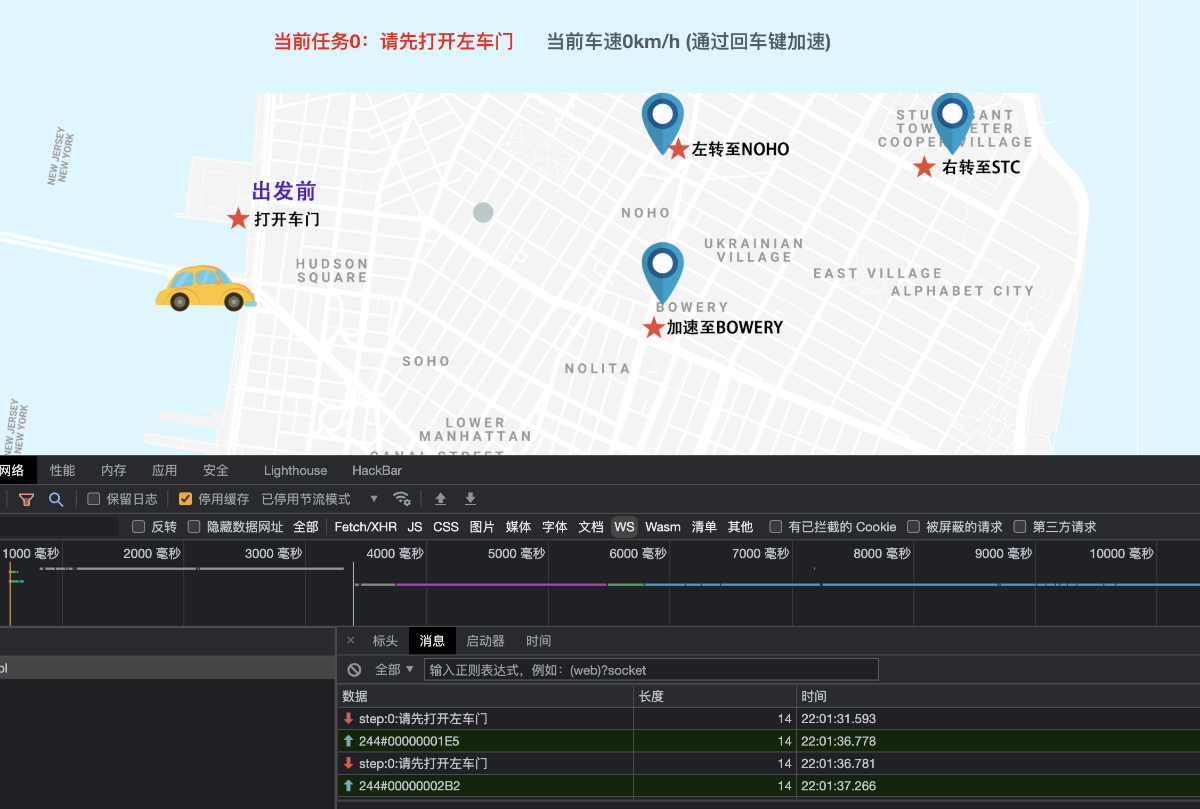Click the red filter funnel icon
Image resolution: width=1200 pixels, height=809 pixels.
(x=27, y=499)
